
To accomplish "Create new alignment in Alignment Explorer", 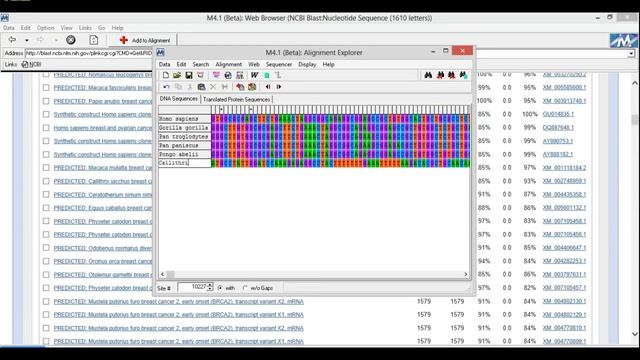I will [x=165, y=75].
